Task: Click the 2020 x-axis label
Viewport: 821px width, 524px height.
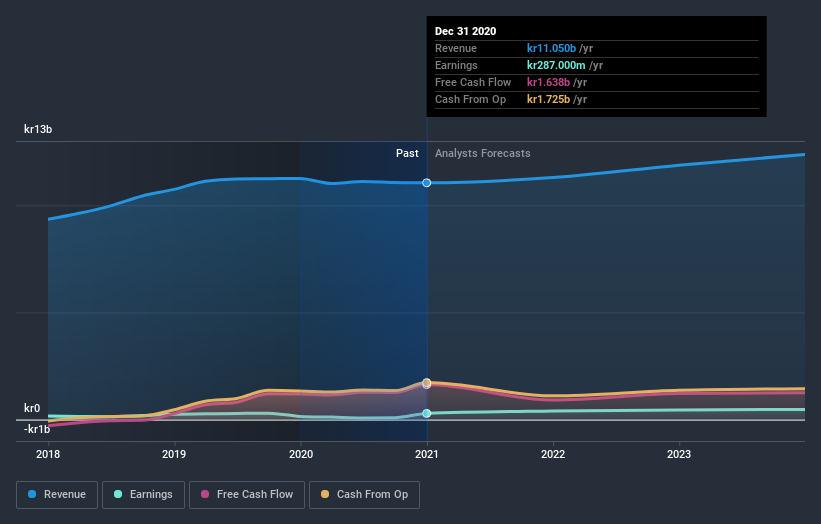Action: 301,454
